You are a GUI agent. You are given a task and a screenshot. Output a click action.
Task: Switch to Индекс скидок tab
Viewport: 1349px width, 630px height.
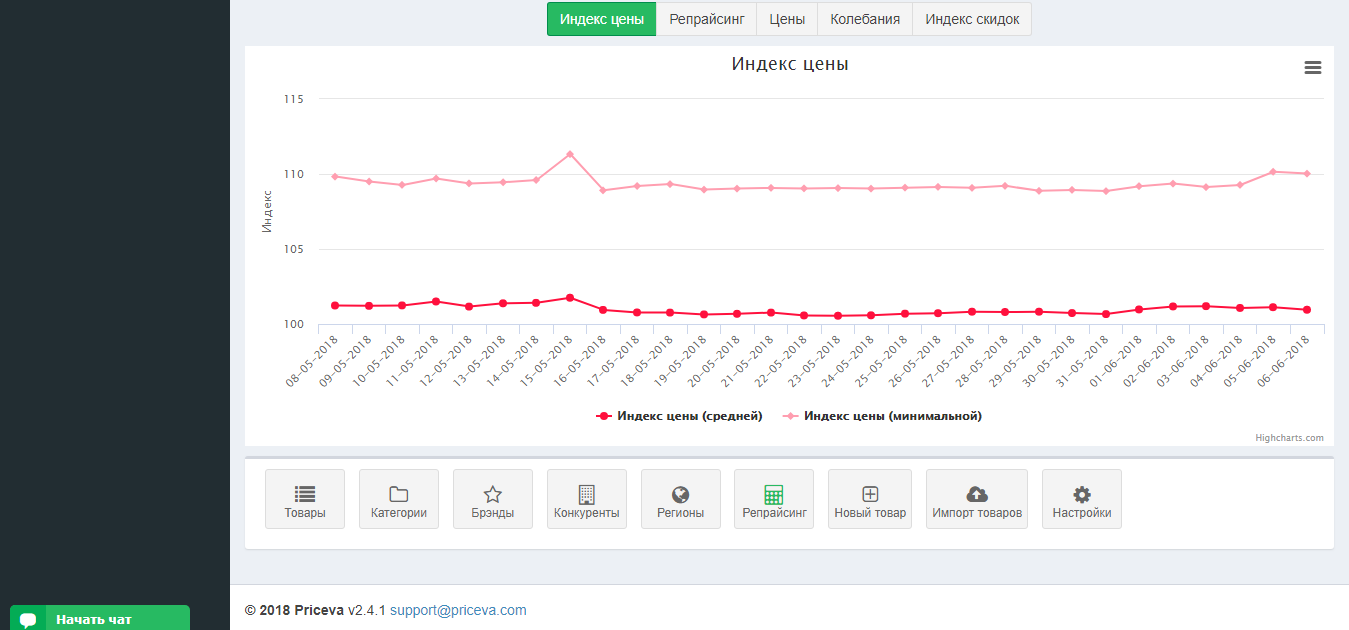972,19
